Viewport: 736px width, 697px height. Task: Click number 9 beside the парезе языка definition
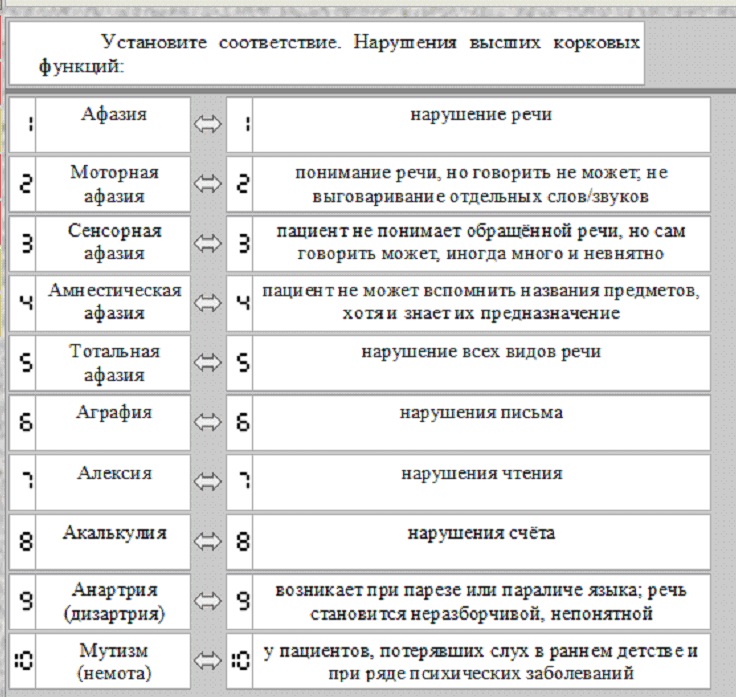(x=240, y=601)
